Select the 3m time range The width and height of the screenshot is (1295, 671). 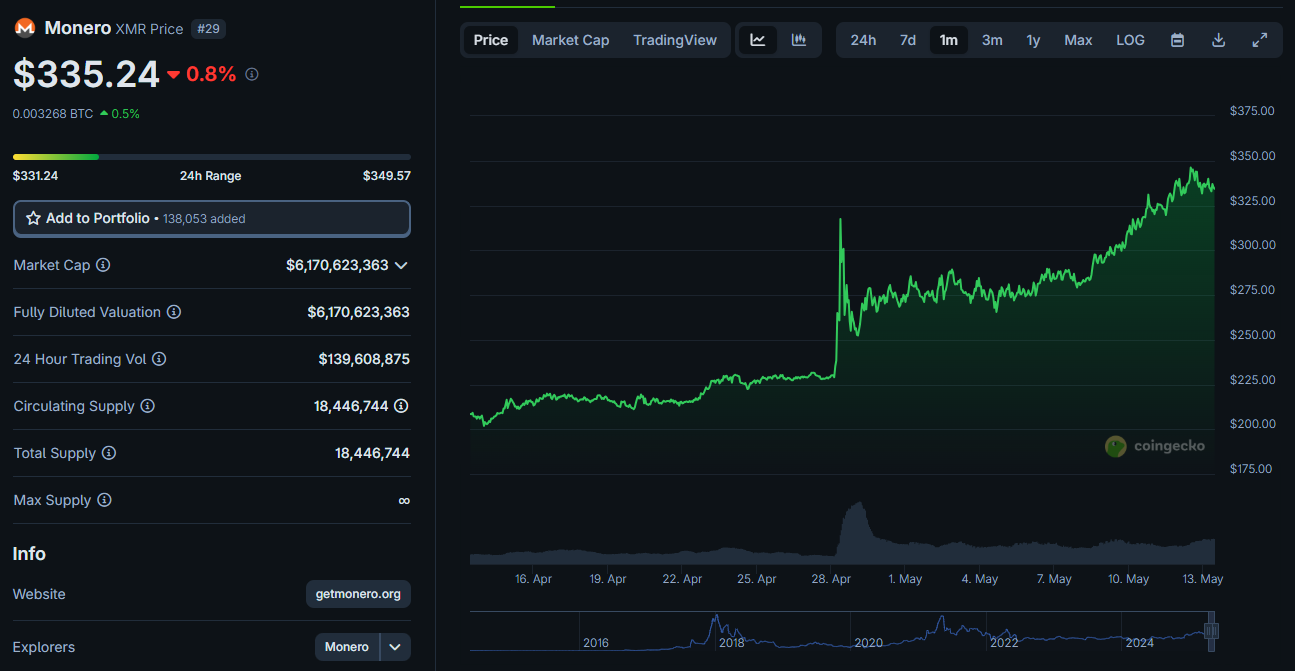pos(992,40)
